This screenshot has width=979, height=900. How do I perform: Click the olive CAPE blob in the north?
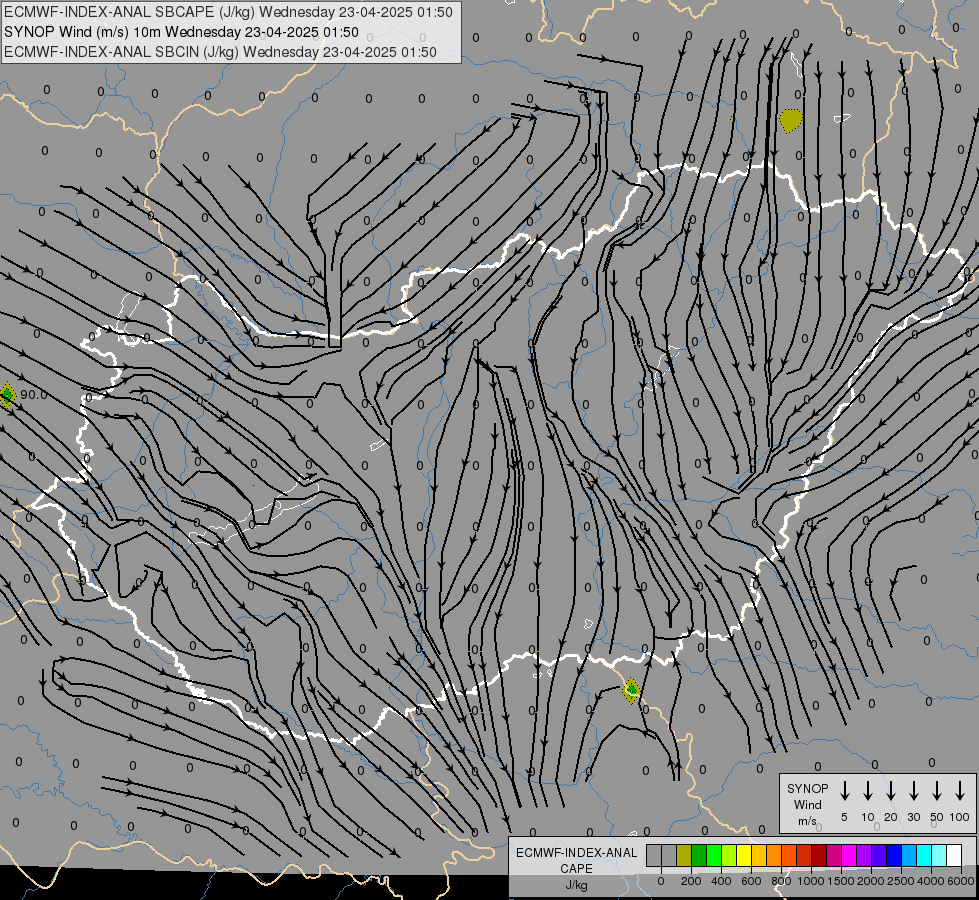pos(791,120)
